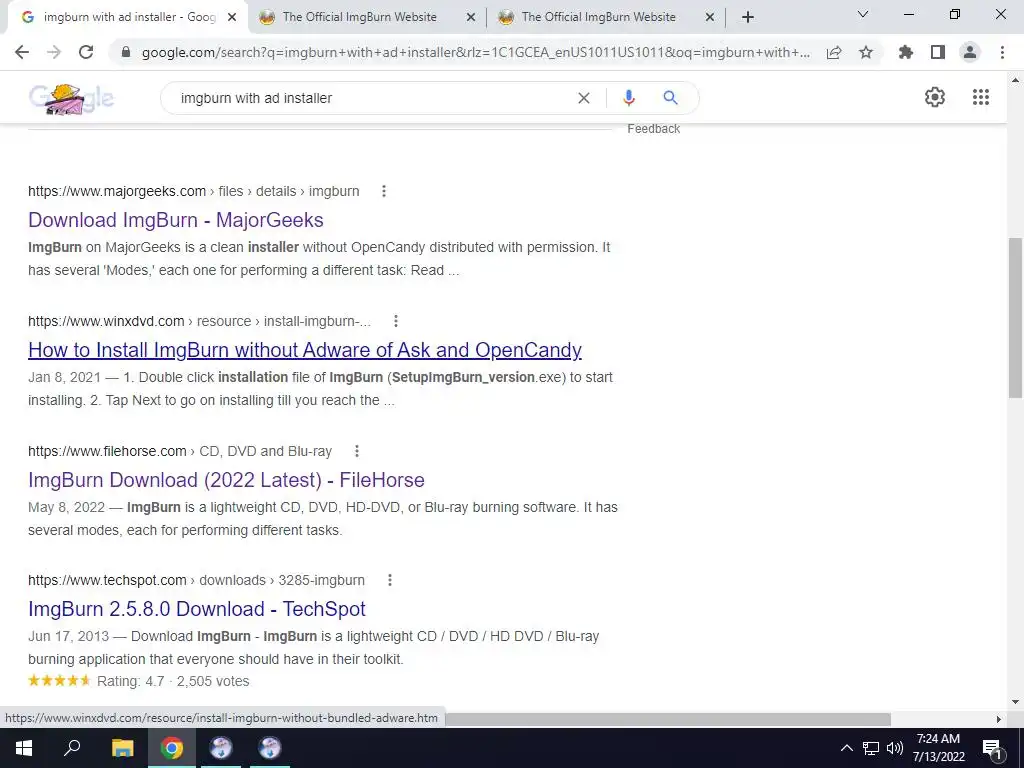Open the Windows notification center
Viewport: 1024px width, 768px height.
click(x=993, y=749)
